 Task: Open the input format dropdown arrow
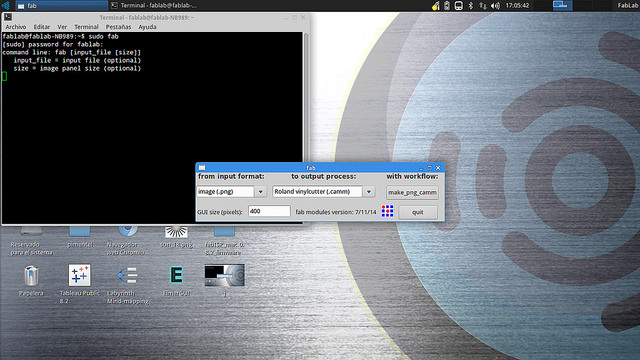tap(260, 191)
